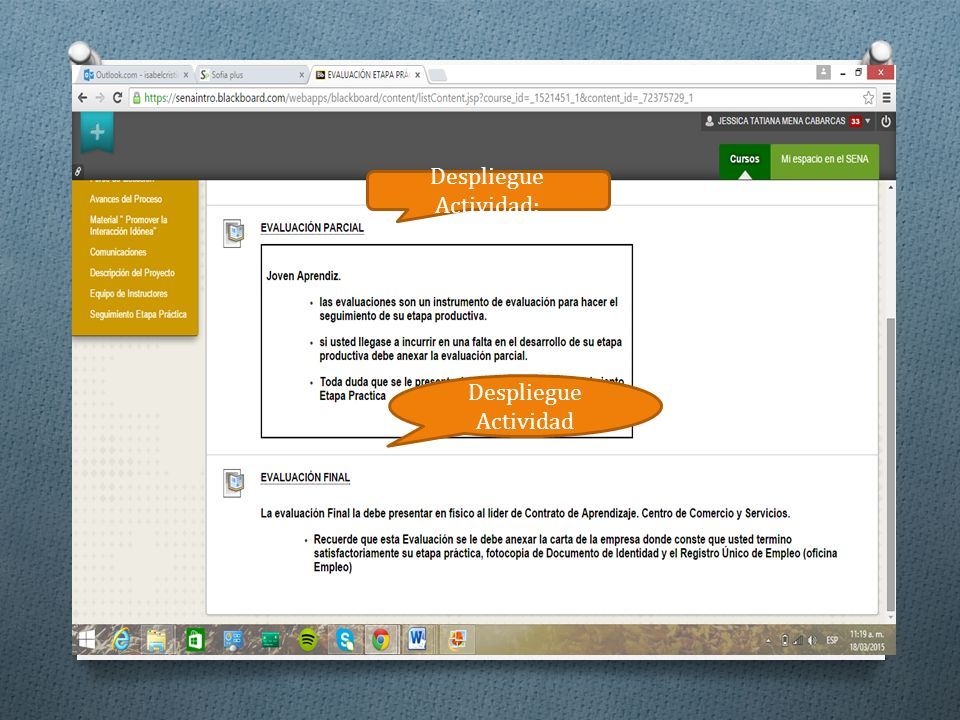The height and width of the screenshot is (720, 960).
Task: Open the EVALUACIÓN FINAL link
Action: (x=305, y=478)
